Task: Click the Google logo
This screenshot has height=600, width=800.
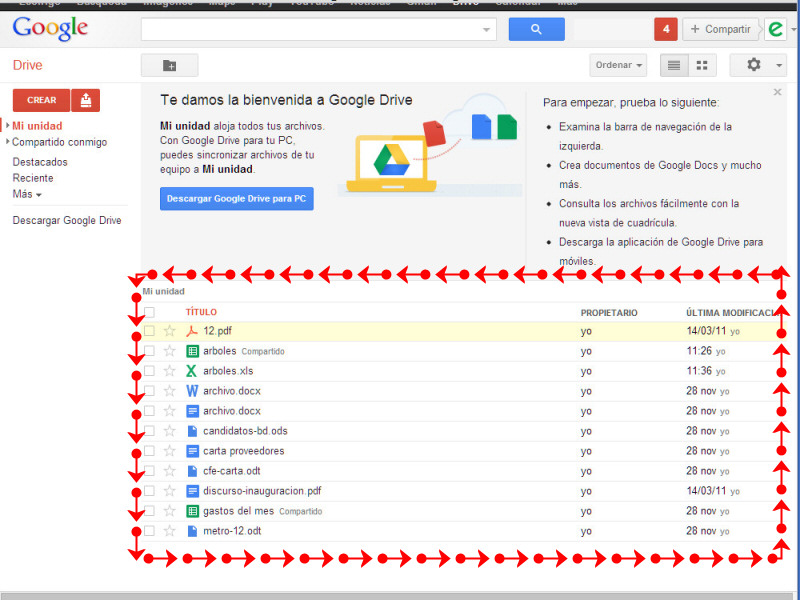Action: coord(50,29)
